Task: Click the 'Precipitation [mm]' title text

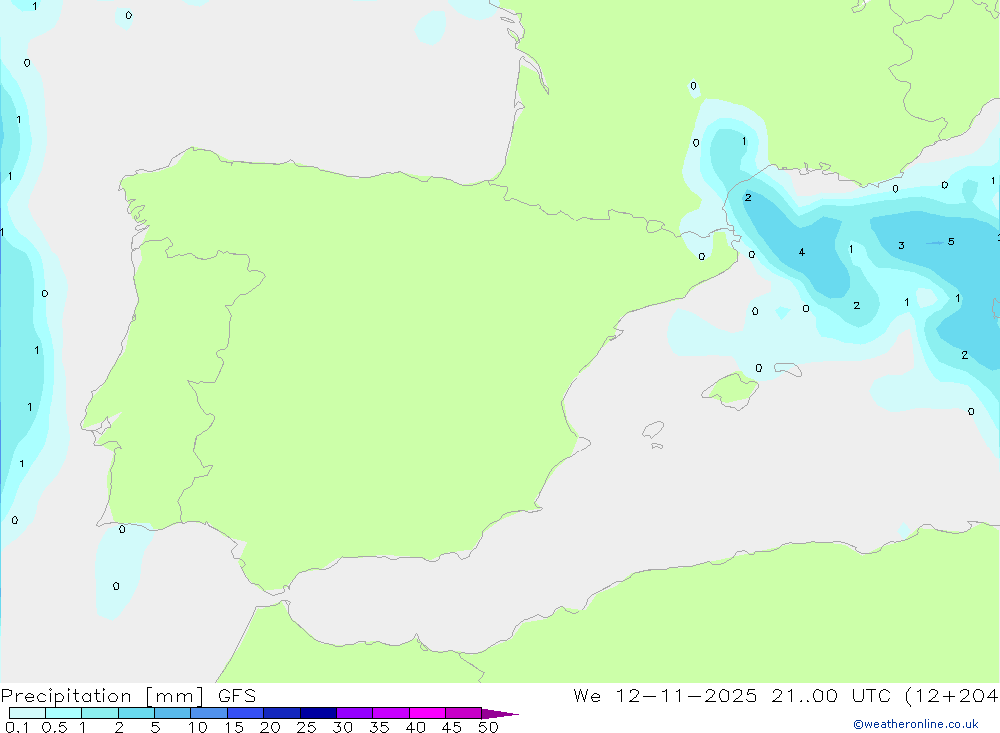Action: pos(102,695)
